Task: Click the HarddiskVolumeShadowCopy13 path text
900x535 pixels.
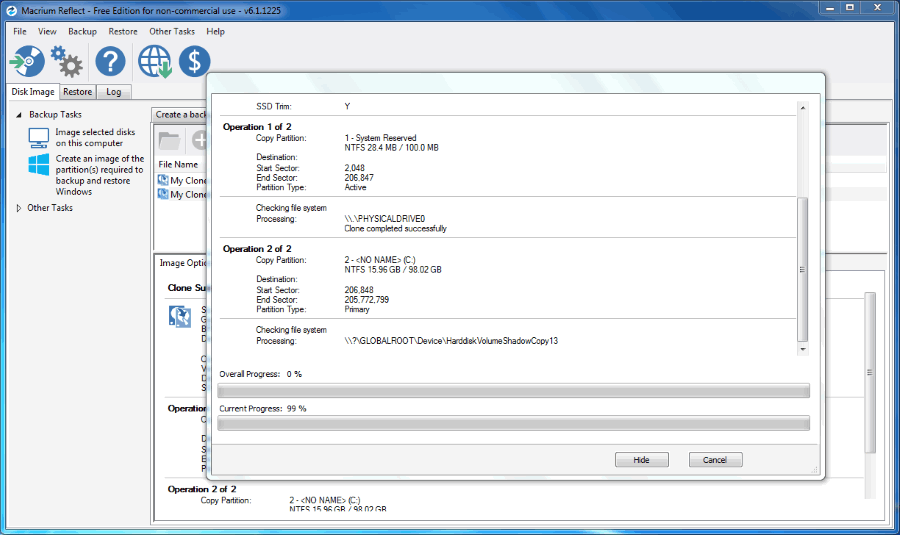Action: click(x=451, y=341)
